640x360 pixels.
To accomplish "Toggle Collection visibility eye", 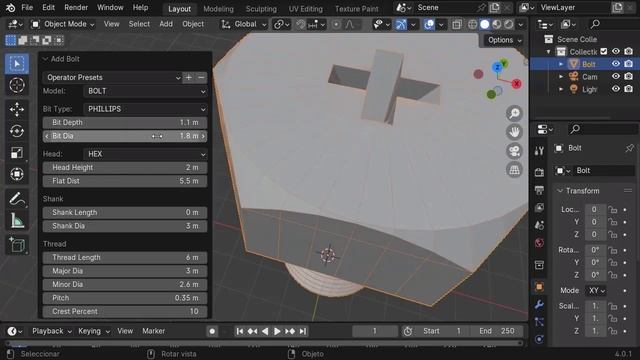I will (616, 51).
